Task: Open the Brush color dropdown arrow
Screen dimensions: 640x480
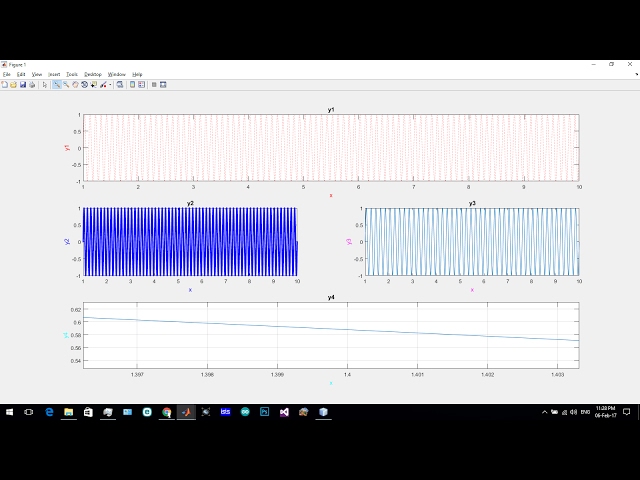Action: (x=110, y=85)
